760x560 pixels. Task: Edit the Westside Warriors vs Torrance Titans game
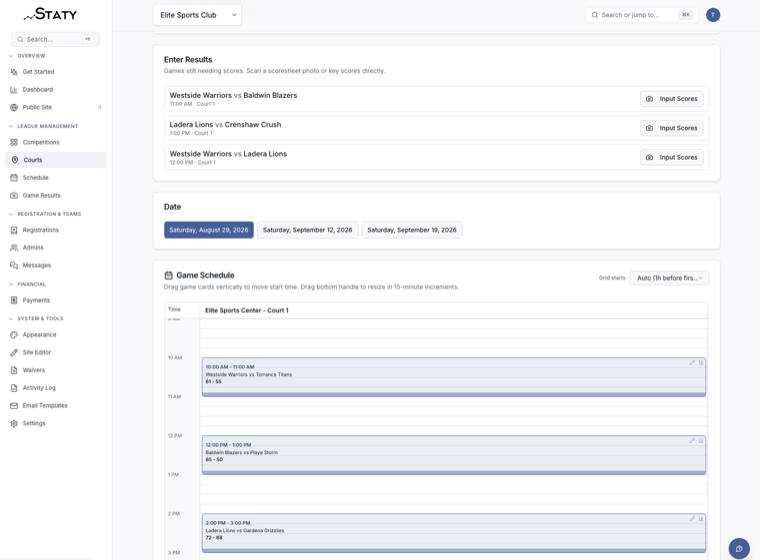692,363
